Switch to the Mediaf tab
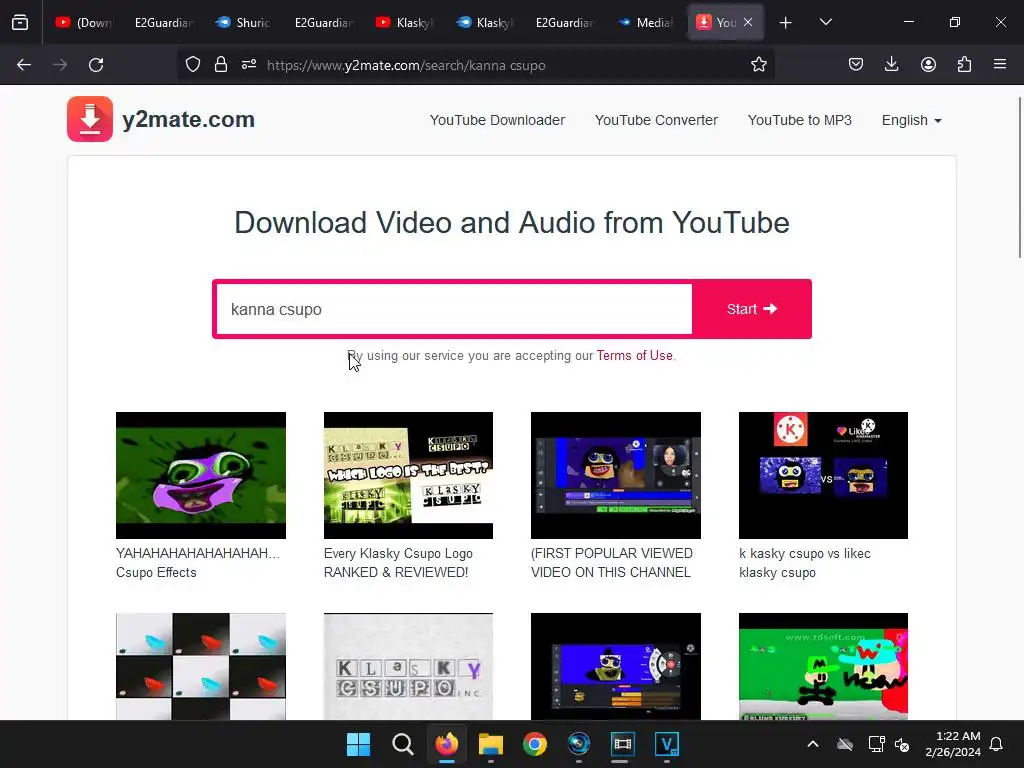1024x768 pixels. click(x=645, y=23)
